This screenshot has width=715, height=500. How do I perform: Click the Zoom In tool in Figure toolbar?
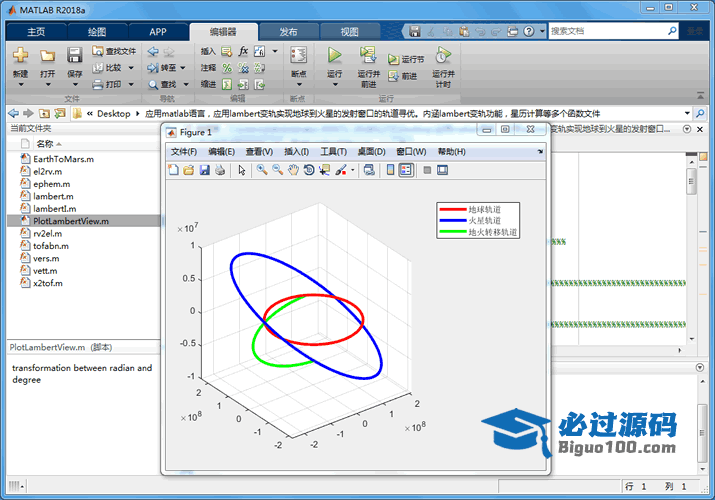tap(261, 170)
